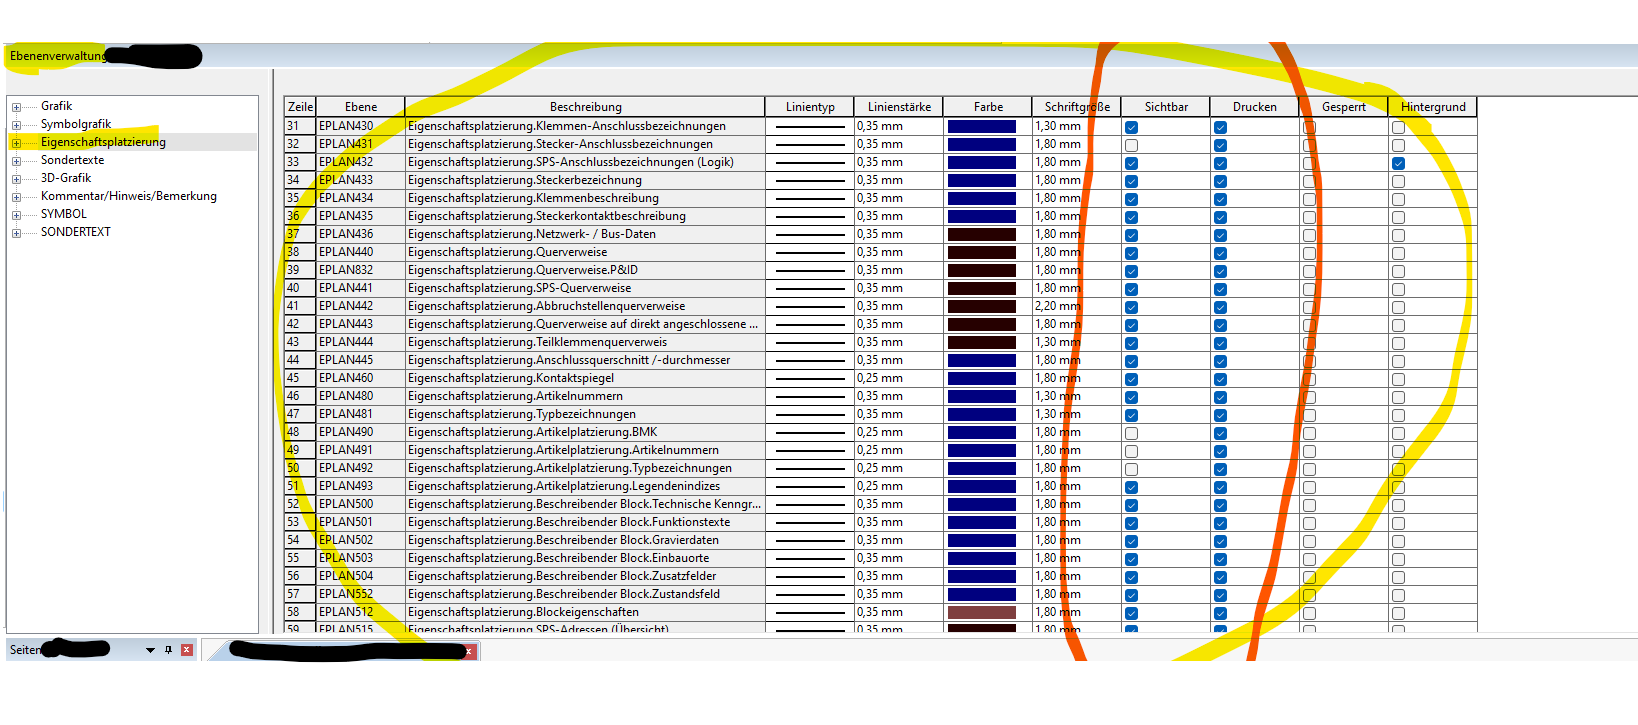The image size is (1638, 725).
Task: Expand the Eigenschaftsplatzierung tree node
Action: [16, 143]
